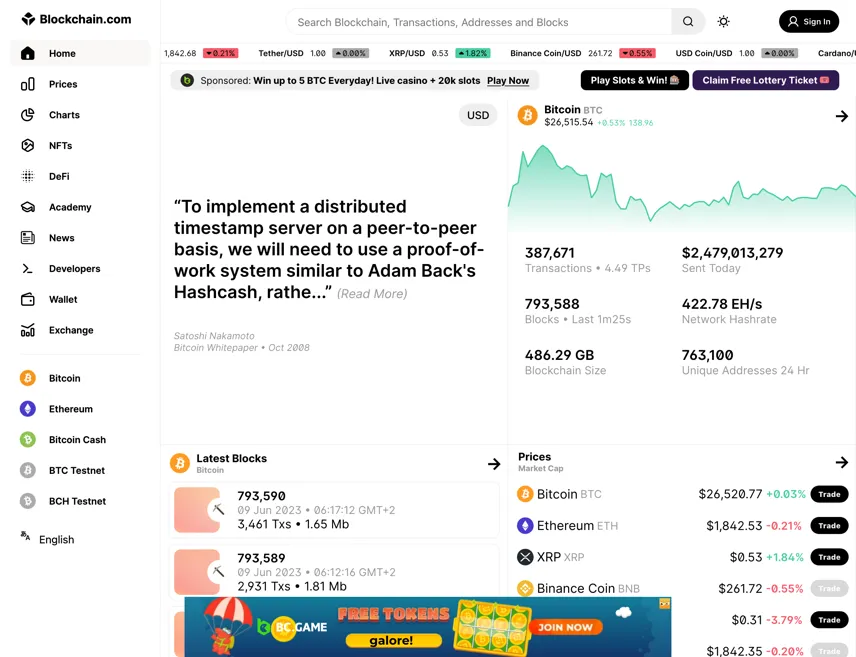Click the Play Now link
Screen dimensions: 856x657
(x=508, y=81)
